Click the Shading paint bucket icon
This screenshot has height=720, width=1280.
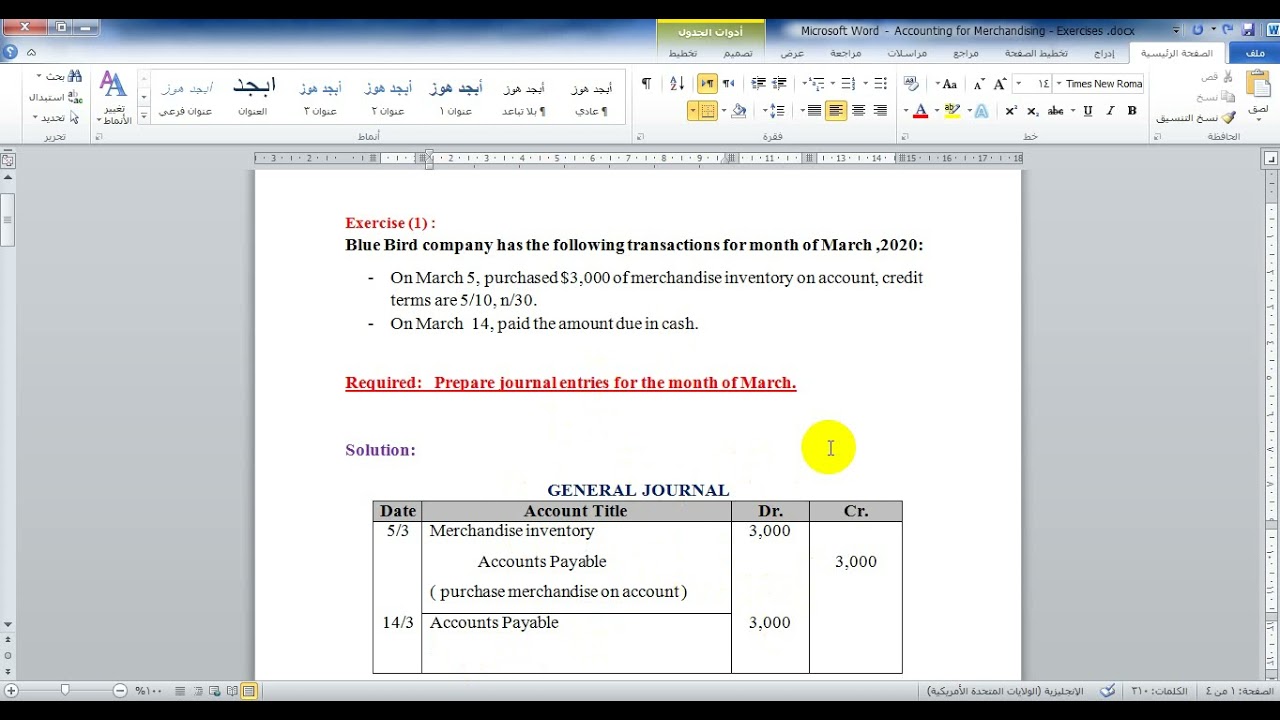pos(739,111)
